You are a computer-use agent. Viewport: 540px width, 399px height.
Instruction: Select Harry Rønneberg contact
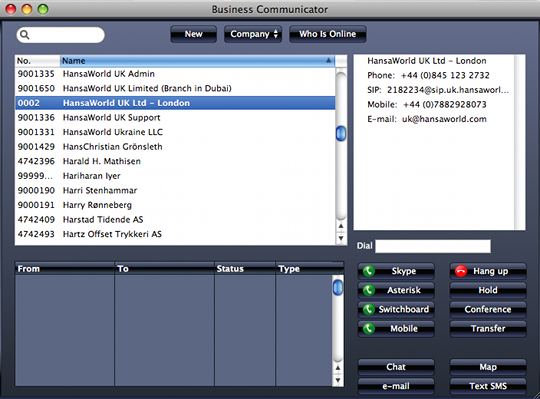coord(175,205)
